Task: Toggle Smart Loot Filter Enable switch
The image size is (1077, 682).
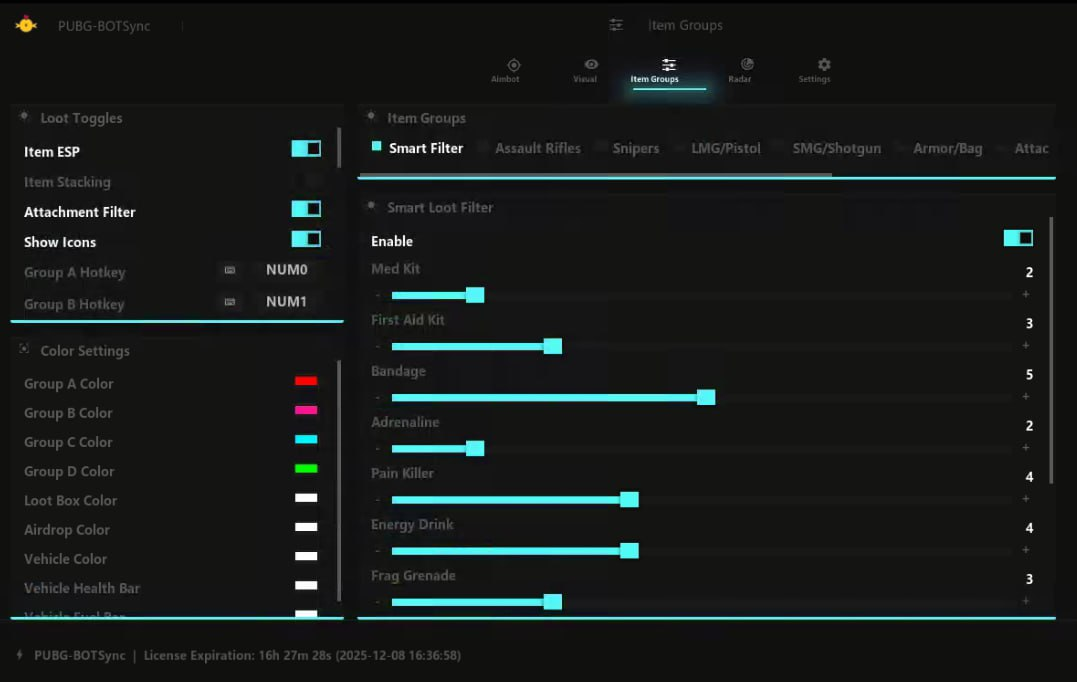Action: point(1018,238)
